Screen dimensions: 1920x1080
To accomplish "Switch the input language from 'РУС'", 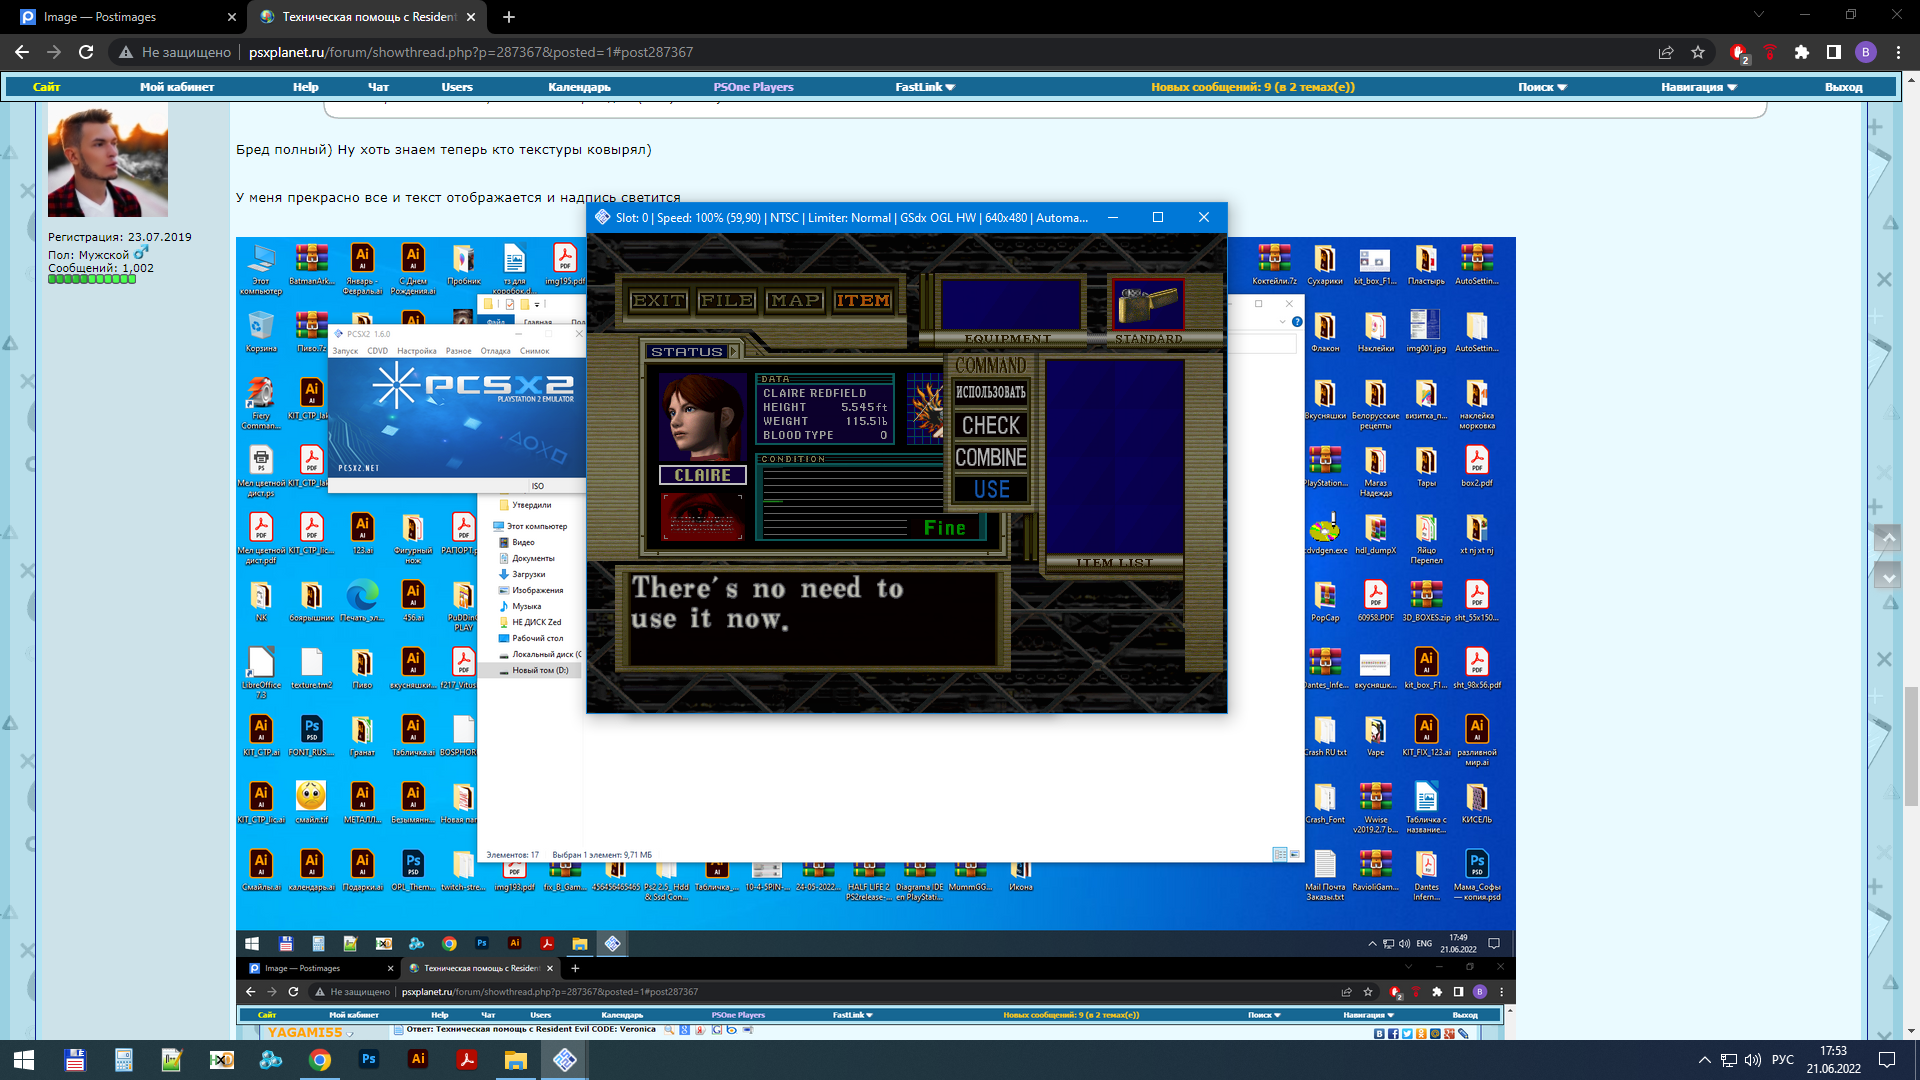I will click(1783, 1060).
